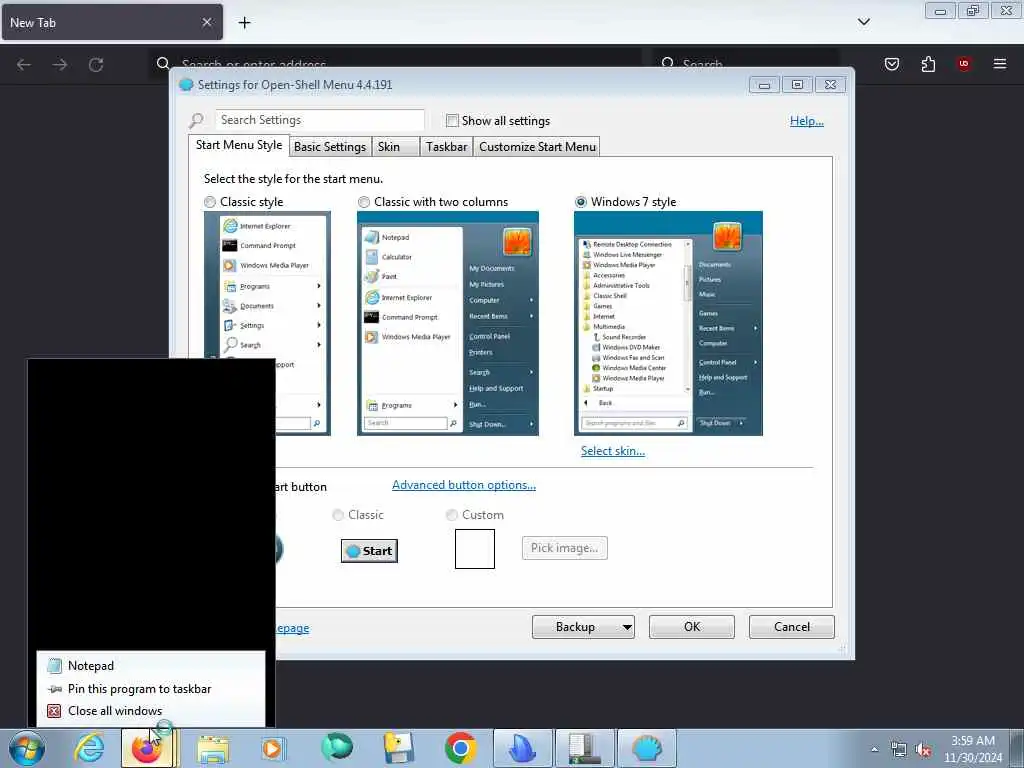Launch Internet Explorer from the taskbar

(89, 748)
